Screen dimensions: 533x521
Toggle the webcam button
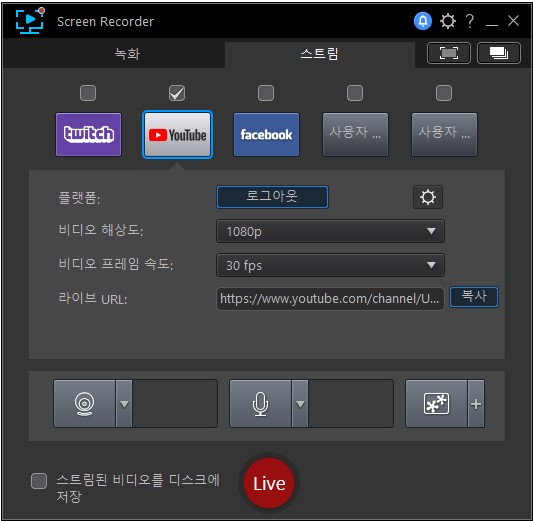click(84, 403)
